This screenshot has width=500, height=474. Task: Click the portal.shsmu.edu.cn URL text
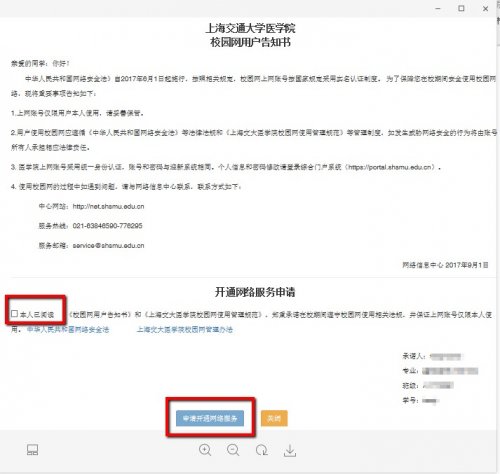point(391,167)
